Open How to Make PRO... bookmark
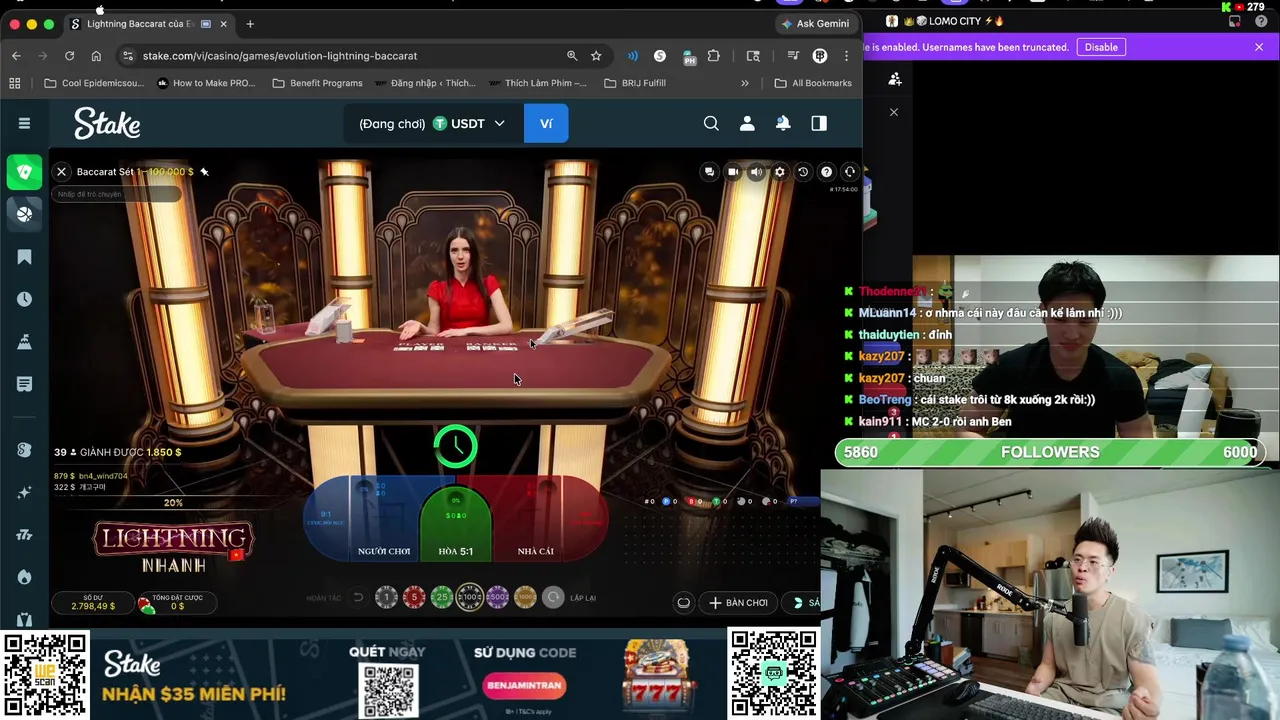The height and width of the screenshot is (720, 1280). (x=207, y=83)
